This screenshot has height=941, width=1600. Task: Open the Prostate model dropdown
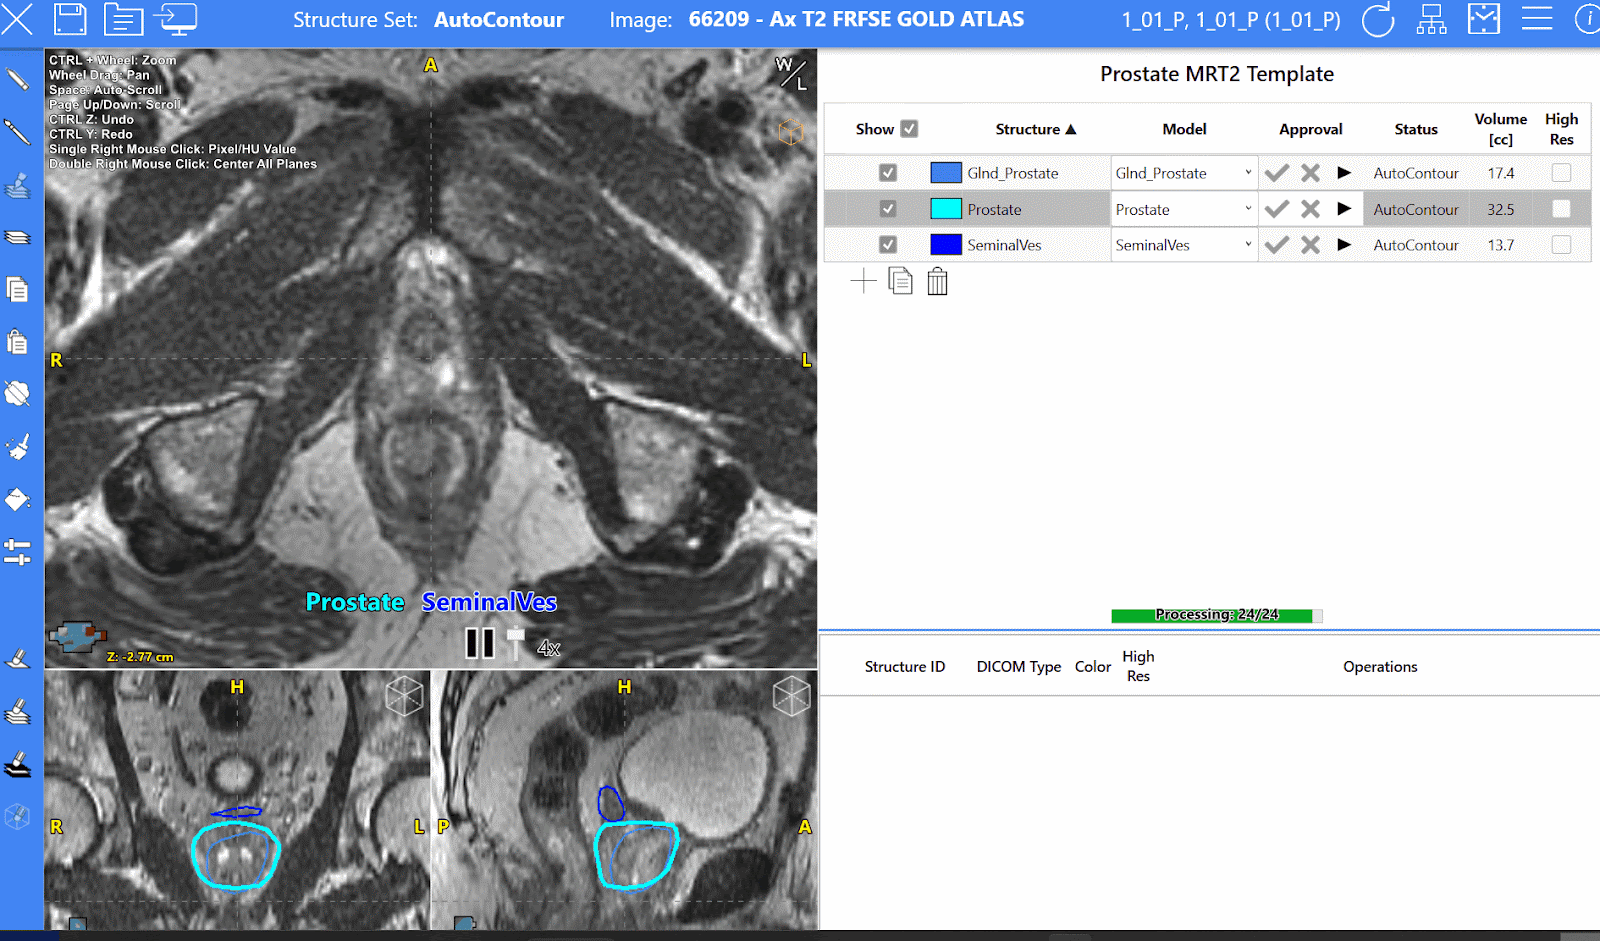click(x=1184, y=209)
